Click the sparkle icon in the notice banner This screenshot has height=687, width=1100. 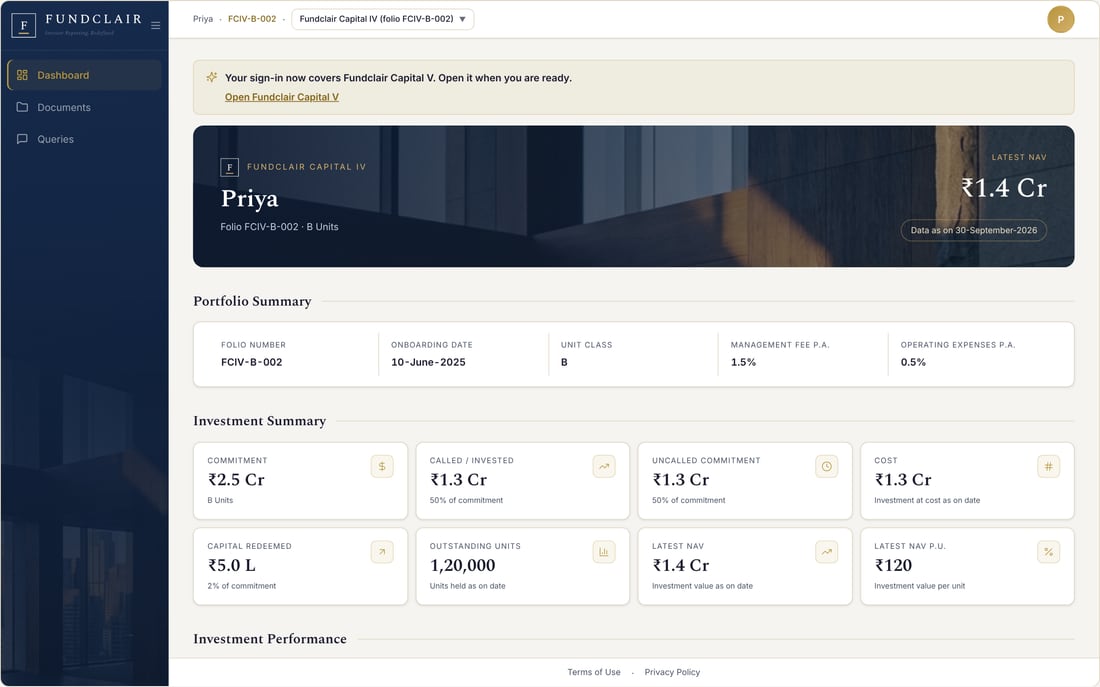click(x=211, y=77)
